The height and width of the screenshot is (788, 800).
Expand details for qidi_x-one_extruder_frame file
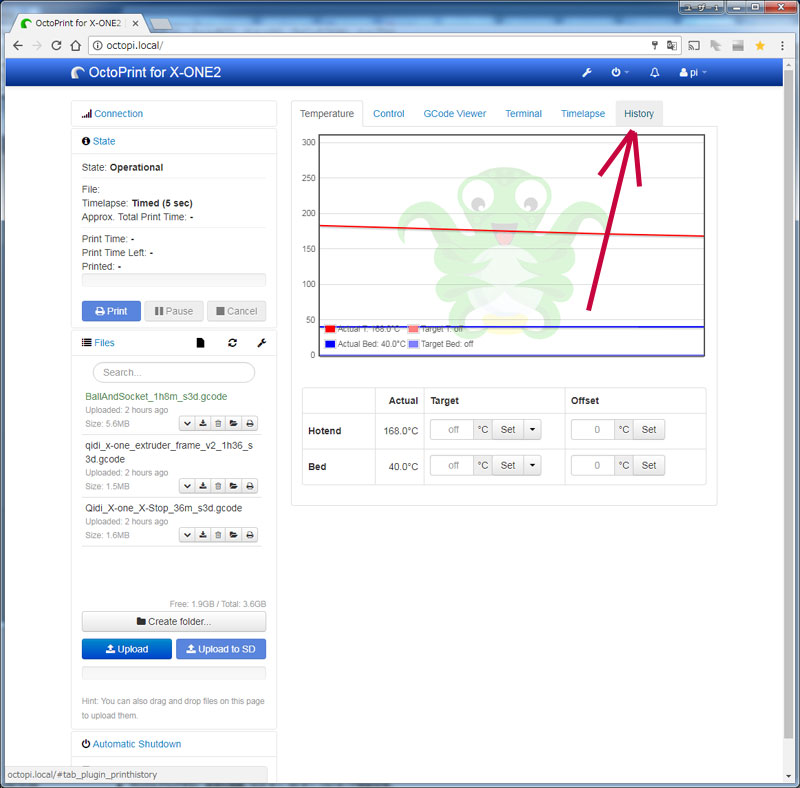click(187, 486)
